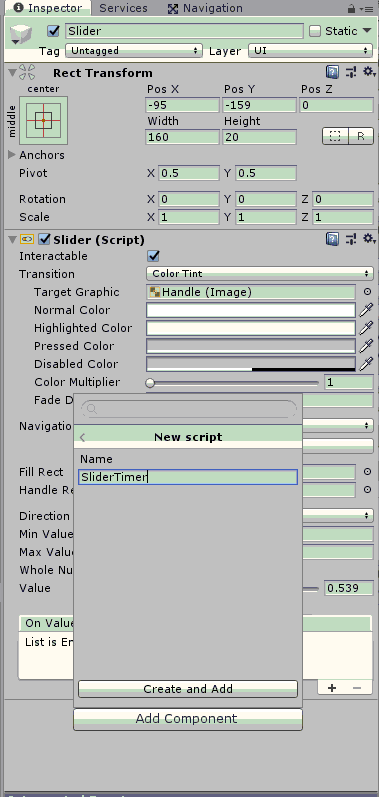The image size is (379, 797).
Task: Open the Transition Color Tint dropdown
Action: pos(260,274)
